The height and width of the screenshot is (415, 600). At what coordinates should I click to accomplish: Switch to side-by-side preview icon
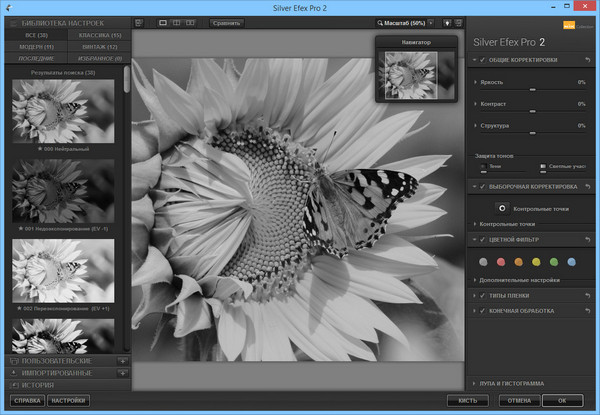[x=190, y=21]
